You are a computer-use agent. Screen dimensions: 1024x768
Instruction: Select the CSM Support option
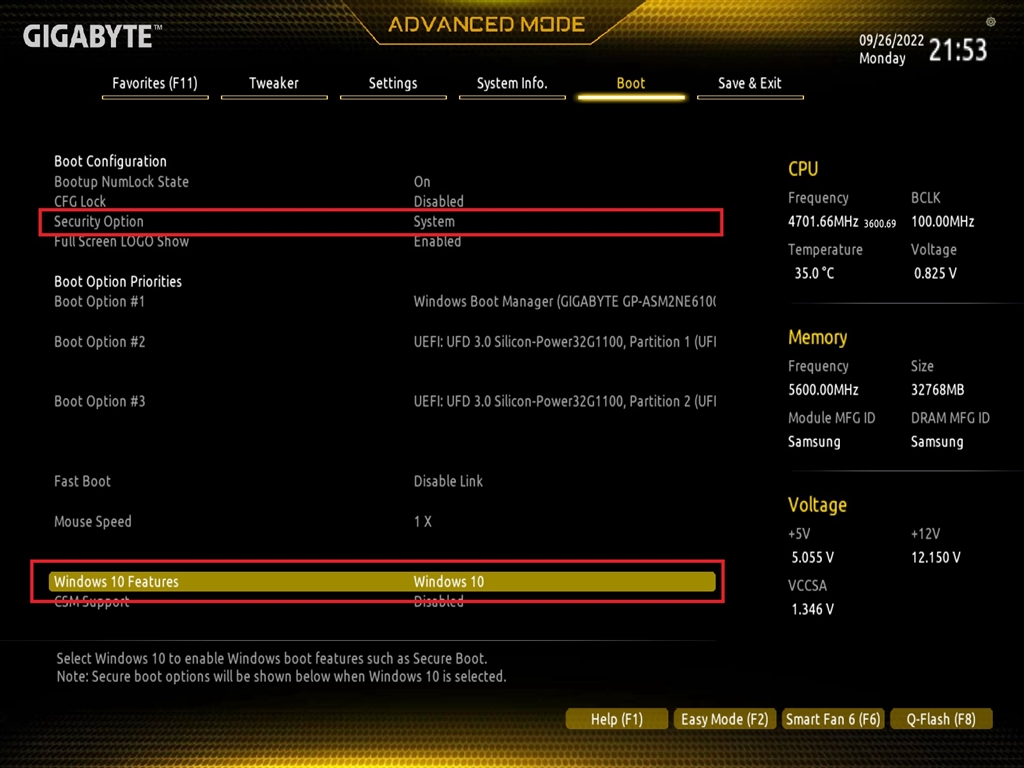(x=91, y=601)
